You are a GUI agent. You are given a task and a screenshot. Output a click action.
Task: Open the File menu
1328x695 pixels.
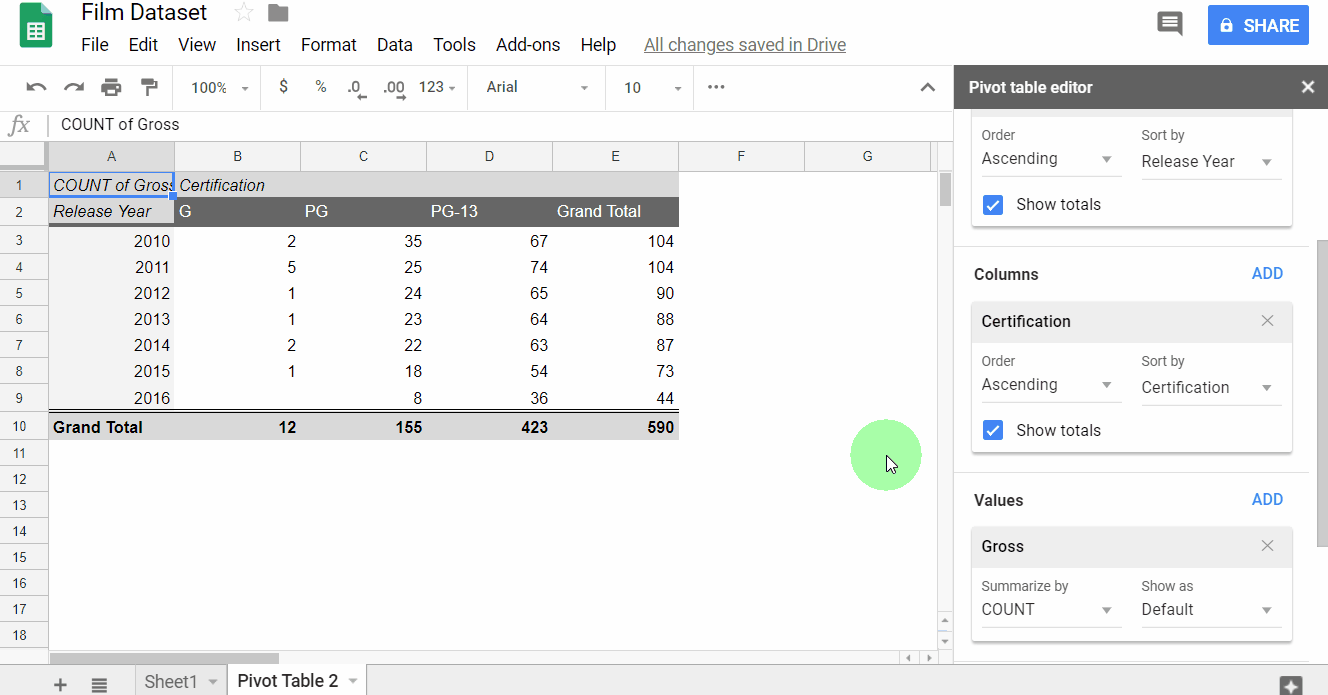click(x=95, y=45)
